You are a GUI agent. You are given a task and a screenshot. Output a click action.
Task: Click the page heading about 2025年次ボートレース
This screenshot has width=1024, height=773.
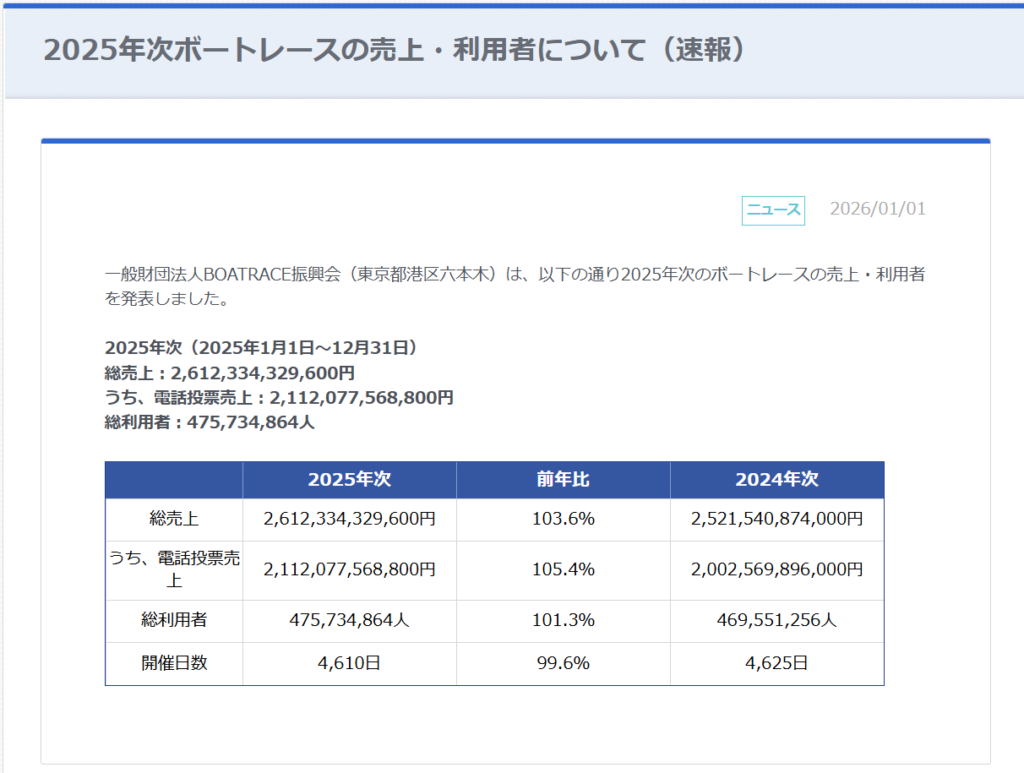(395, 51)
